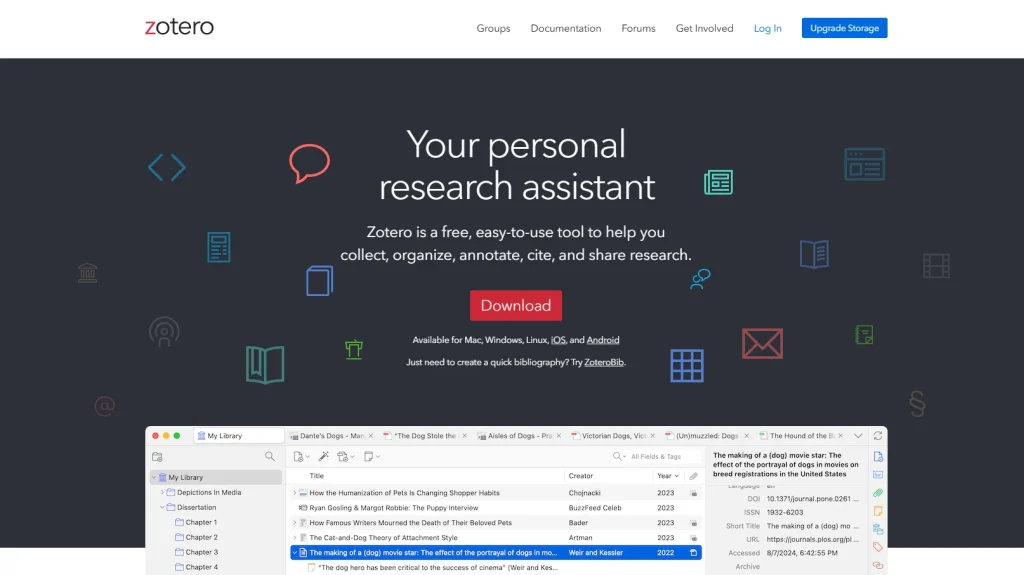The image size is (1024, 575).
Task: Go to the Forums
Action: 638,28
